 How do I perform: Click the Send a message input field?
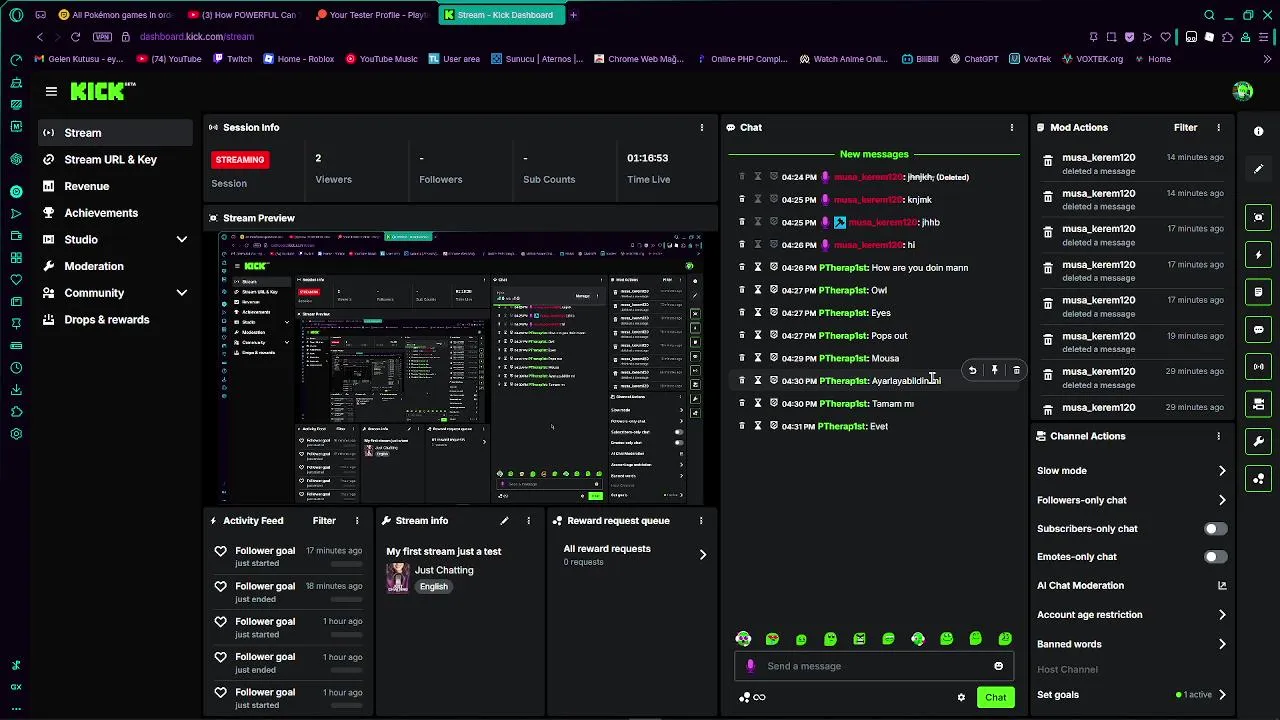click(875, 666)
